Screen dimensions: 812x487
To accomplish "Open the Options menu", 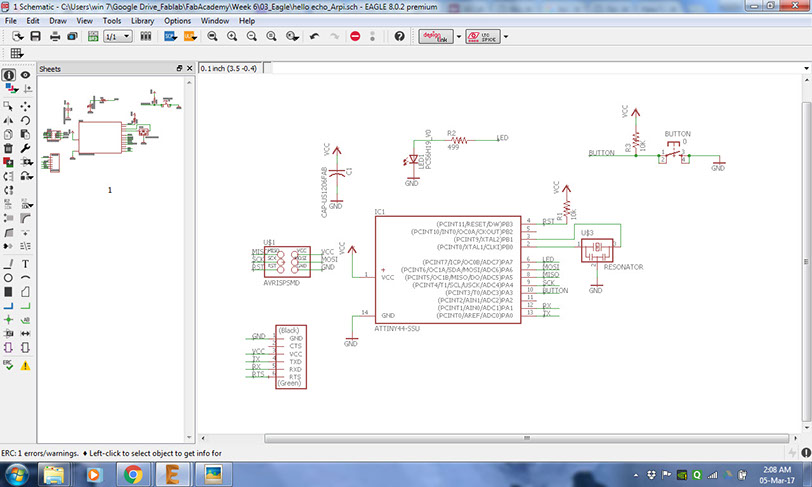I will point(178,21).
